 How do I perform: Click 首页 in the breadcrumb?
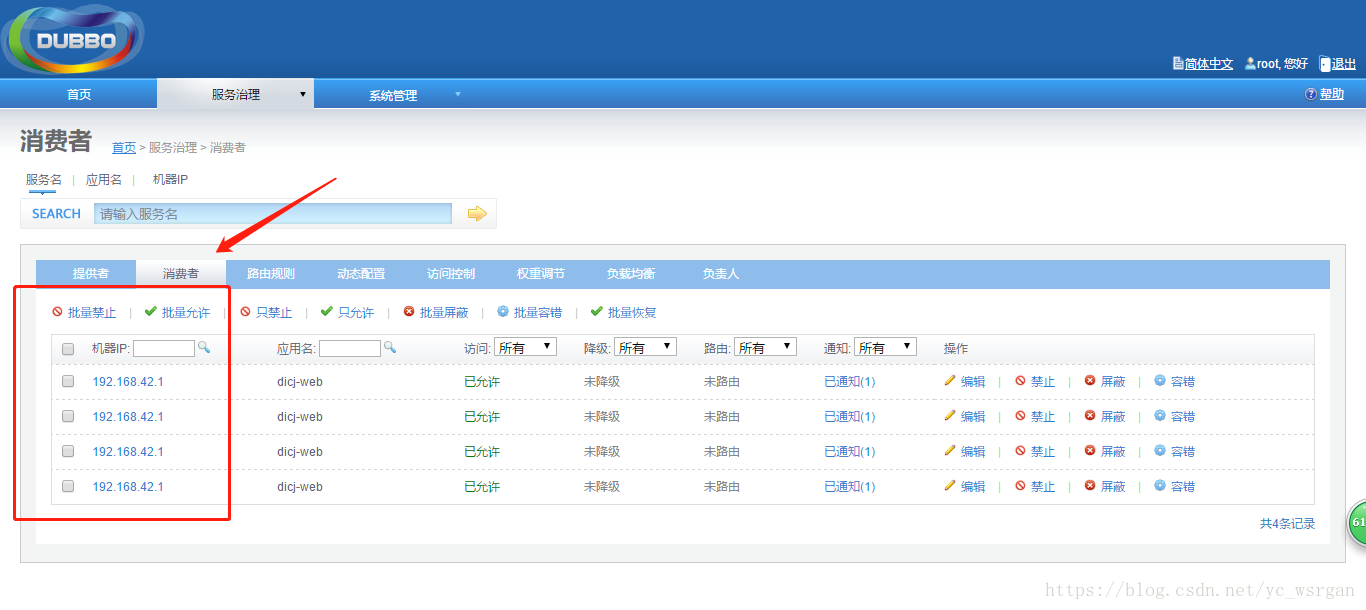pyautogui.click(x=124, y=148)
